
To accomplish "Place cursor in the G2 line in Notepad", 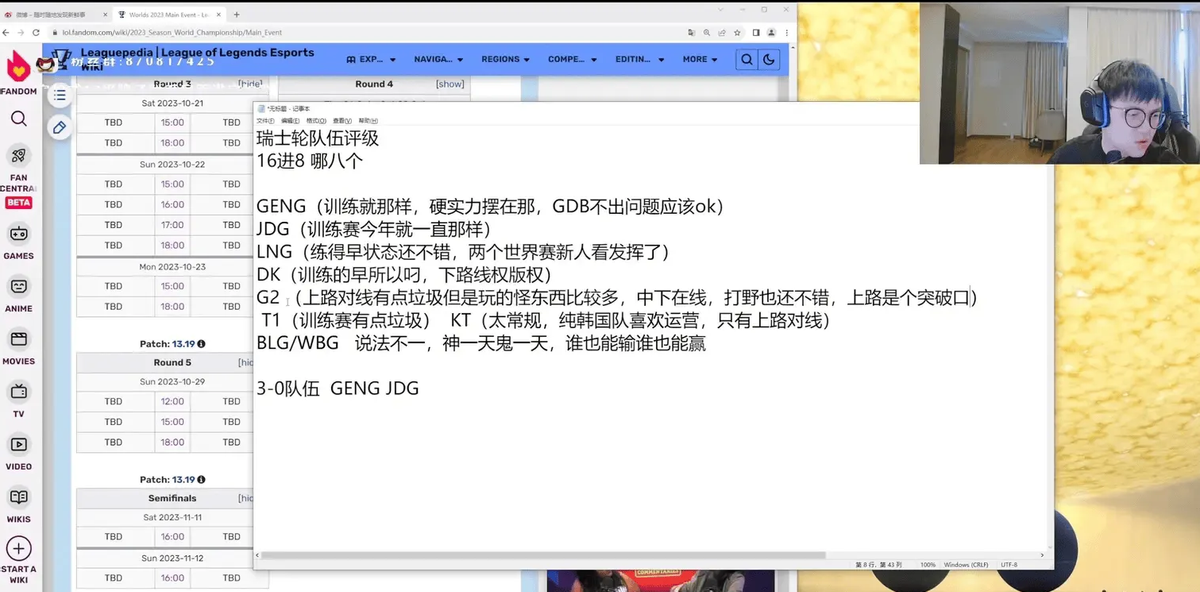I will coord(617,297).
